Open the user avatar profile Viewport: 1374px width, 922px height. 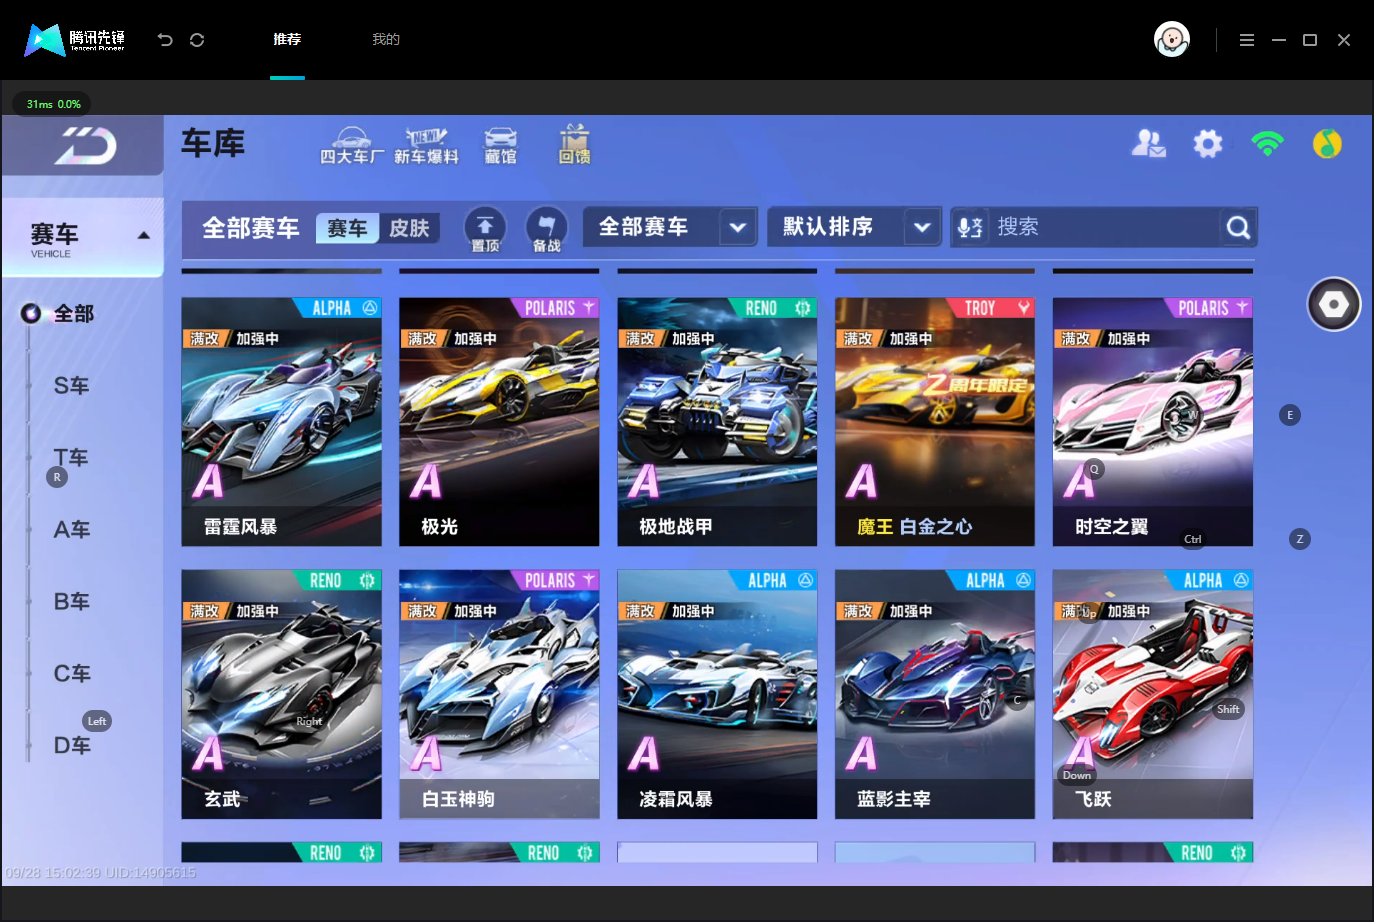1172,40
